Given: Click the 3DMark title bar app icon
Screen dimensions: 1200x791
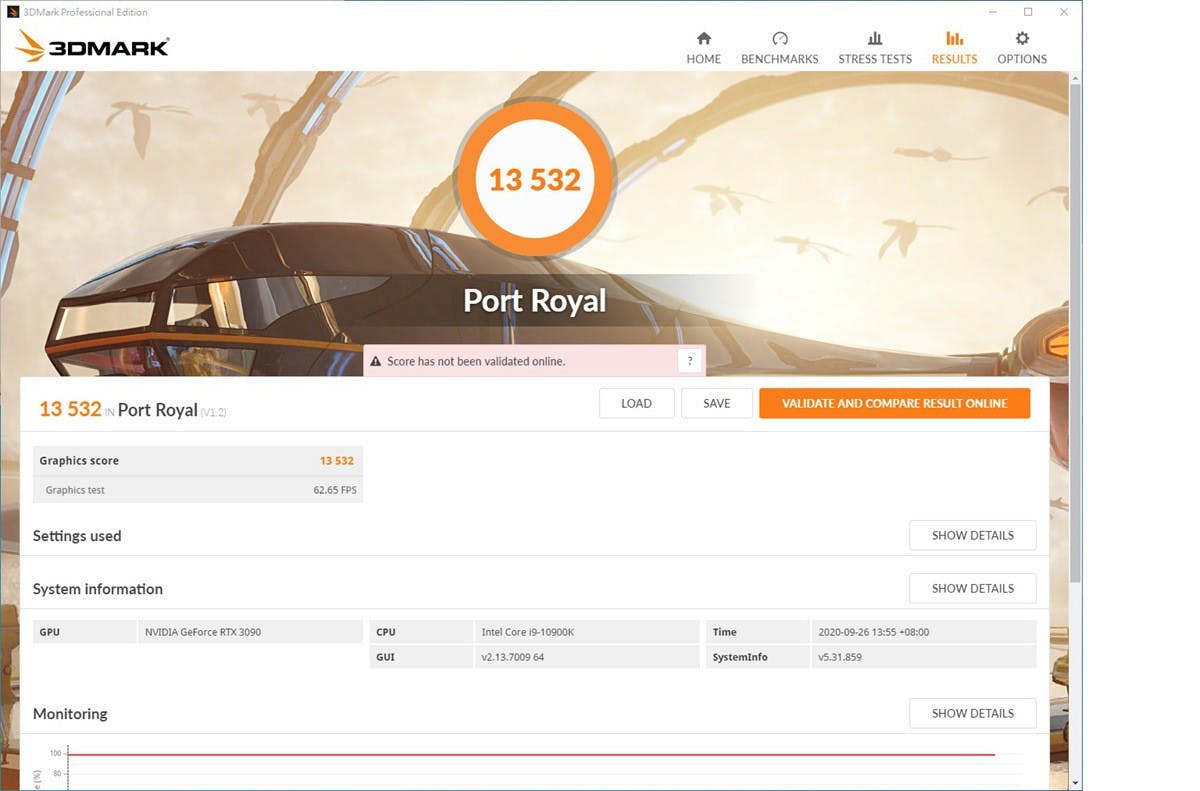Looking at the screenshot, I should click(13, 12).
